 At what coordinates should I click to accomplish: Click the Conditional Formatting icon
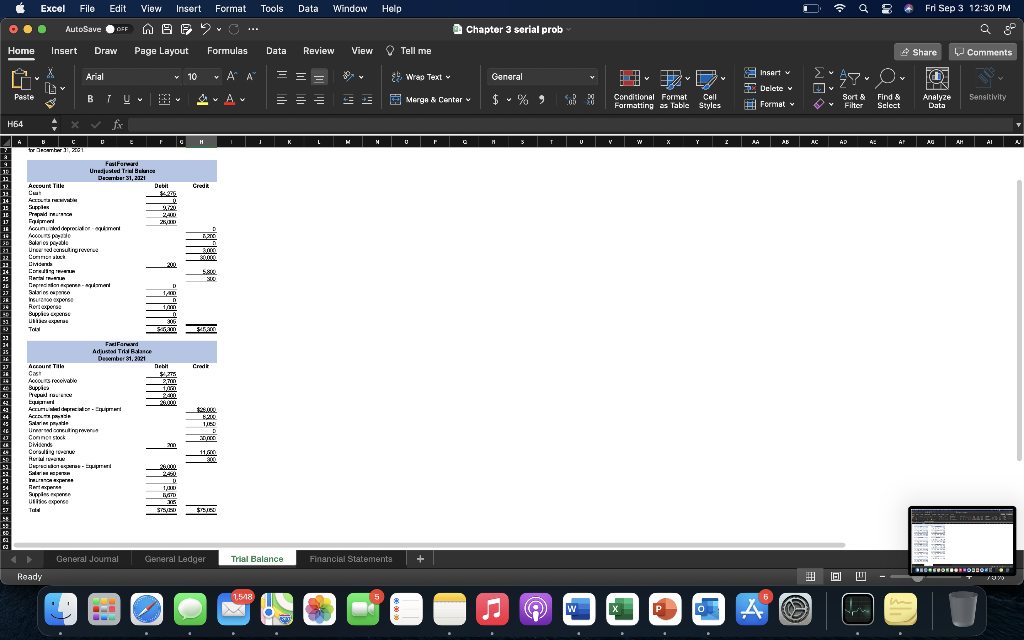pyautogui.click(x=630, y=79)
